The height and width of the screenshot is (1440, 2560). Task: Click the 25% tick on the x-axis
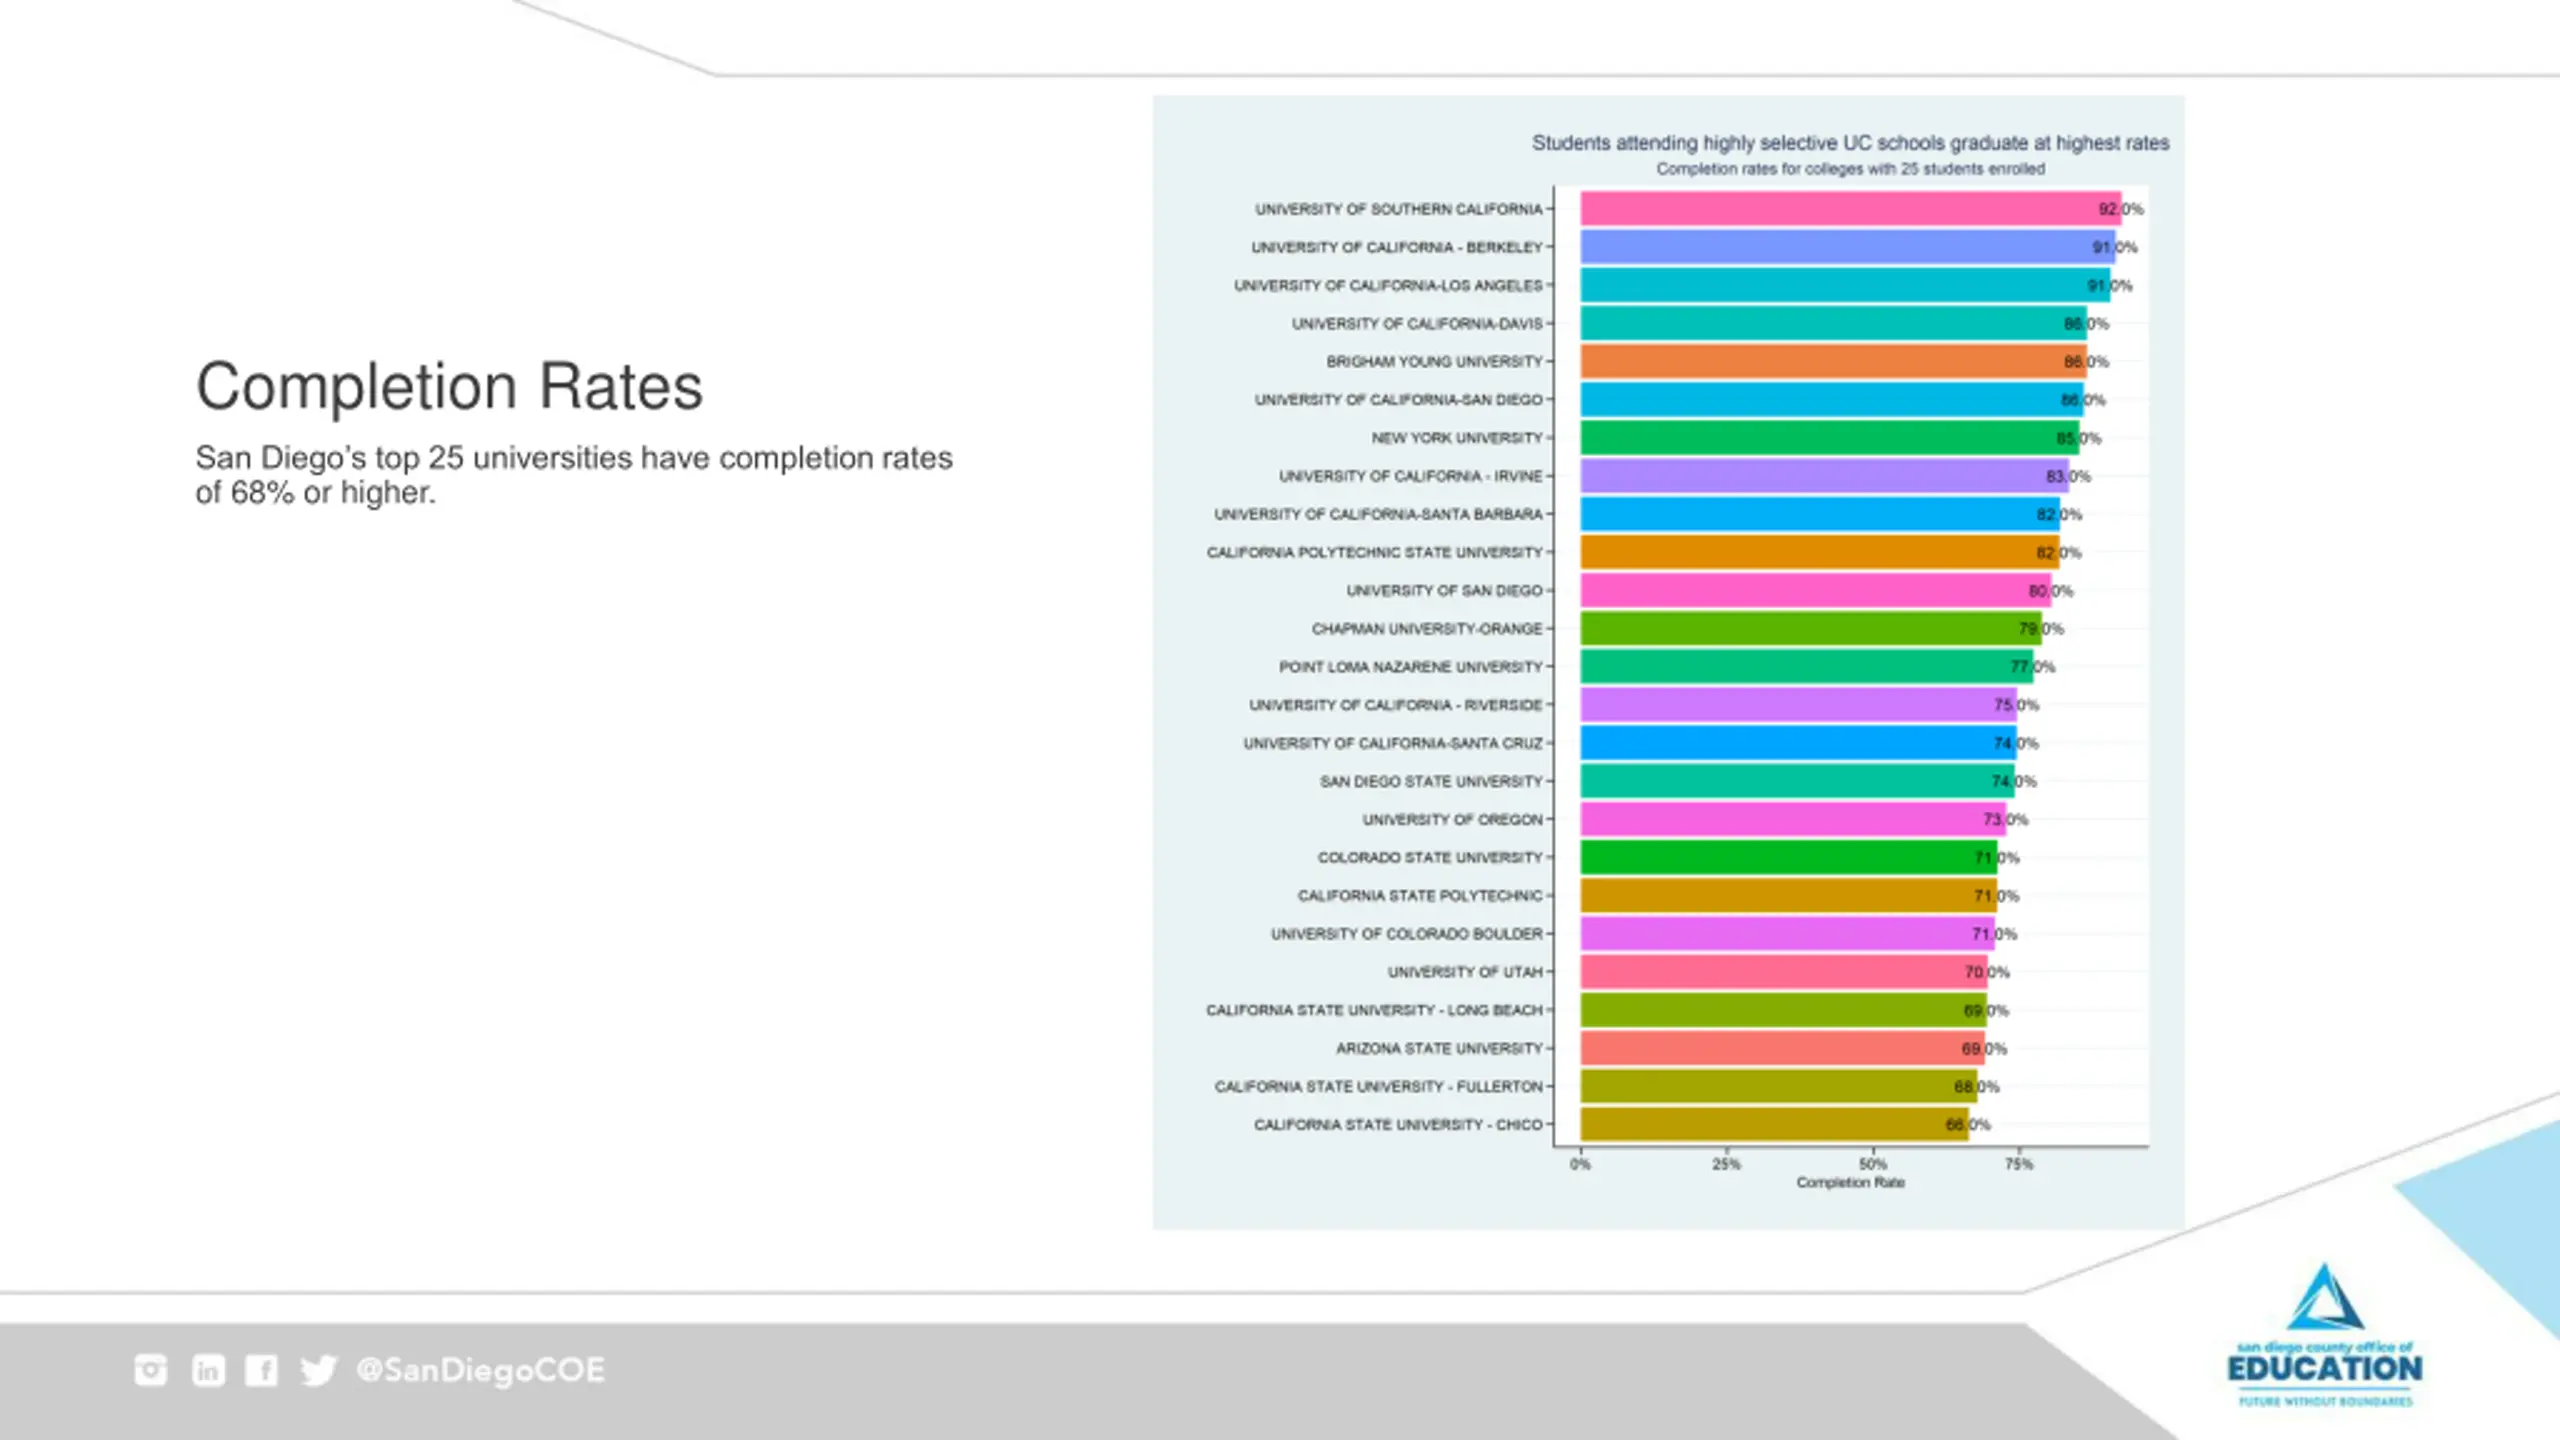[x=1726, y=1164]
